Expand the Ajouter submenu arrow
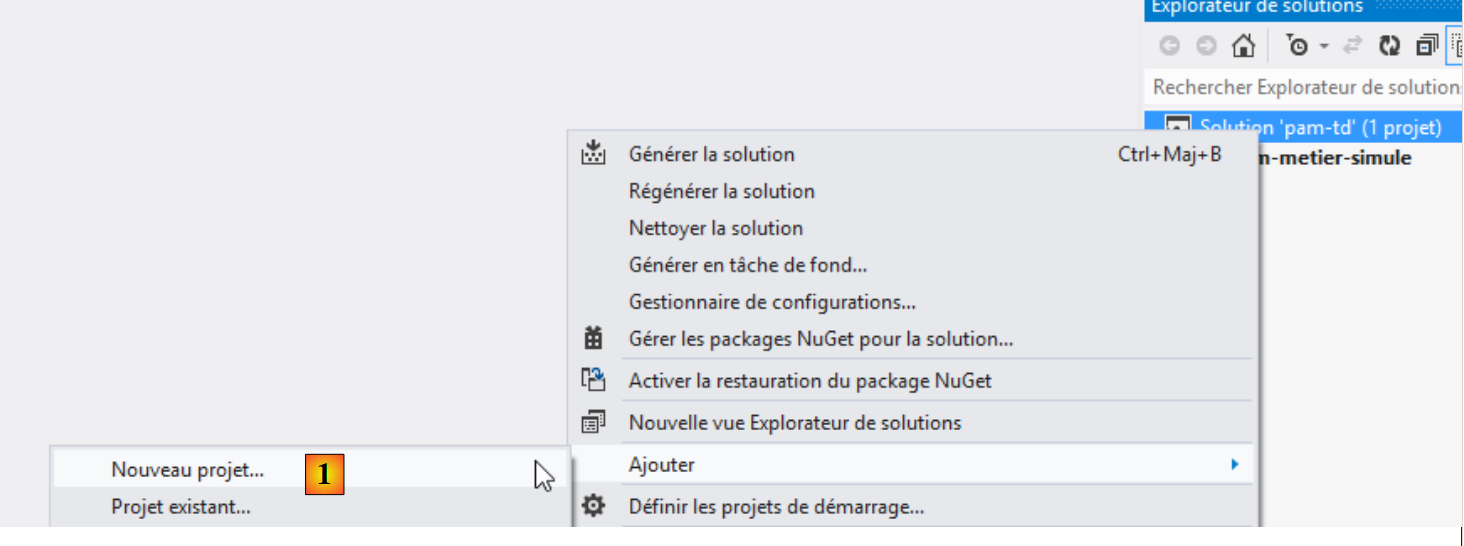The width and height of the screenshot is (1464, 546). coord(1235,464)
